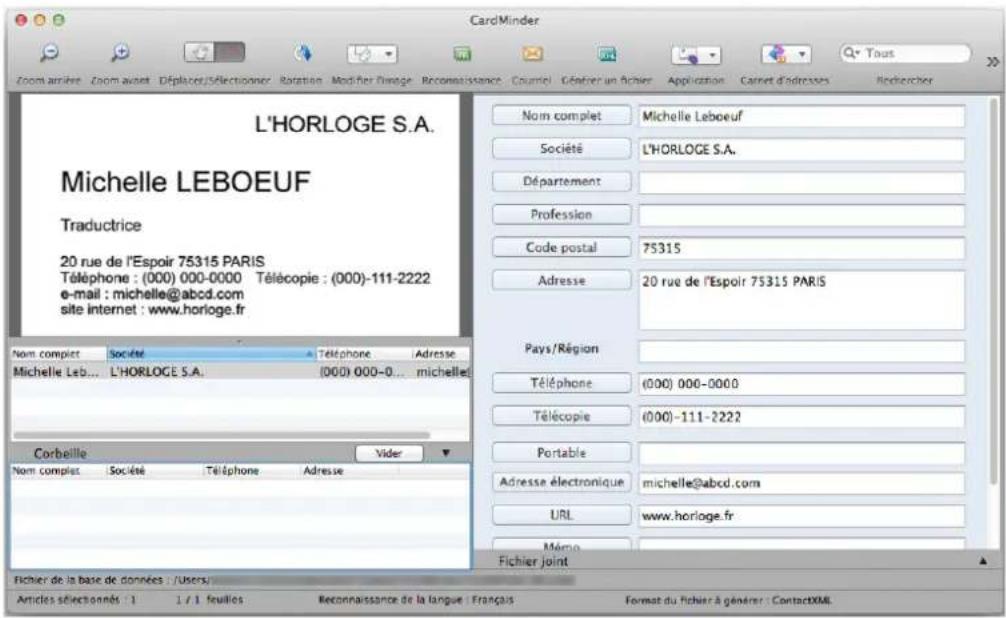The height and width of the screenshot is (618, 1006).
Task: Click the Zoom avant magnifier icon
Action: [x=120, y=53]
